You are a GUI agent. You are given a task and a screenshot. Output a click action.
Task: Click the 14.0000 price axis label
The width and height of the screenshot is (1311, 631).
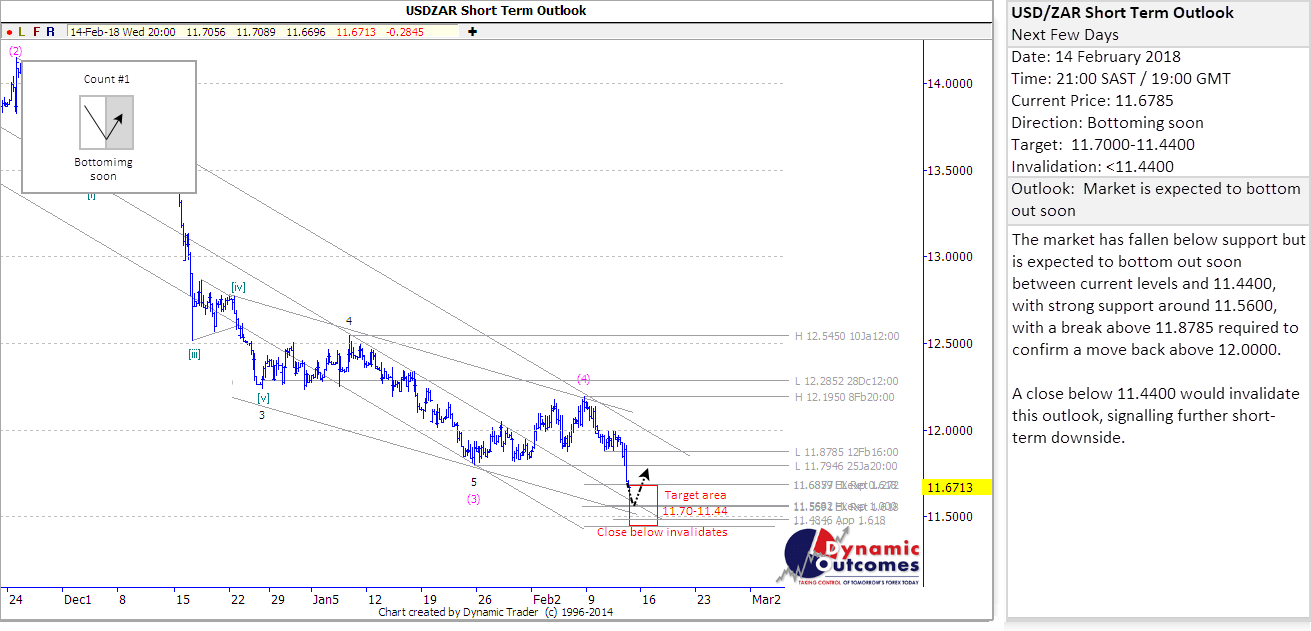951,84
